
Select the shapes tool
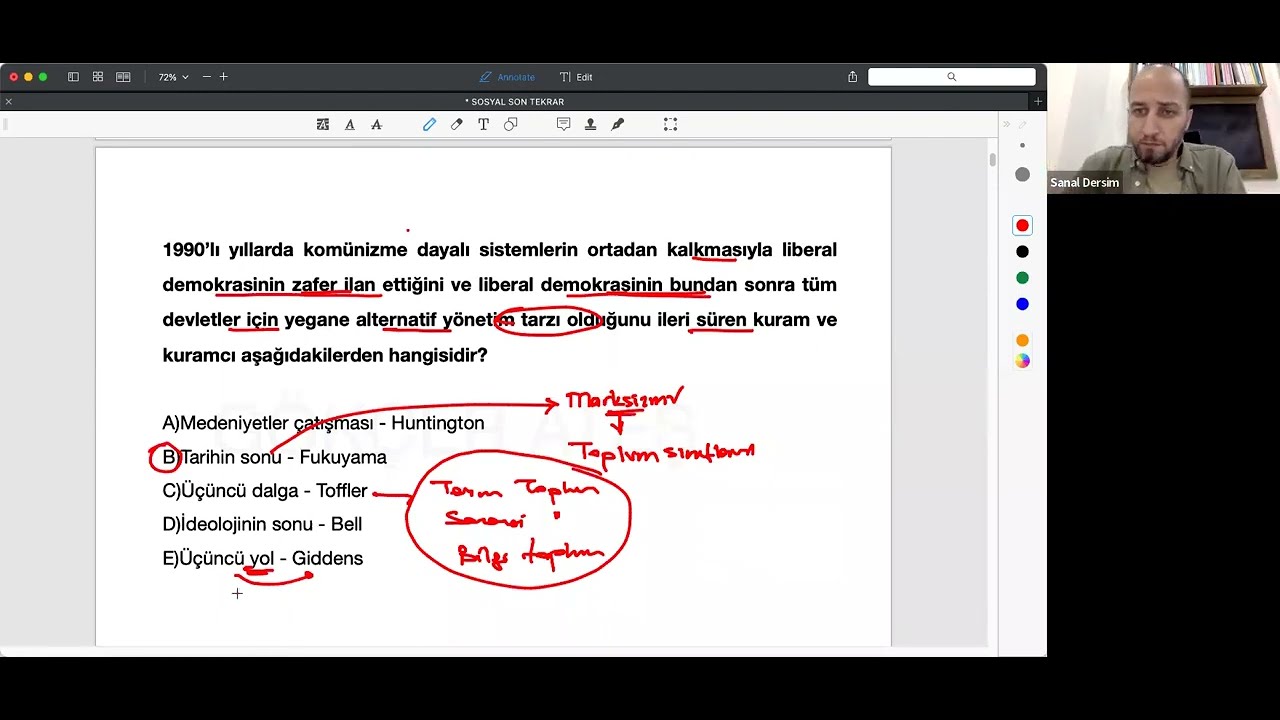(510, 124)
